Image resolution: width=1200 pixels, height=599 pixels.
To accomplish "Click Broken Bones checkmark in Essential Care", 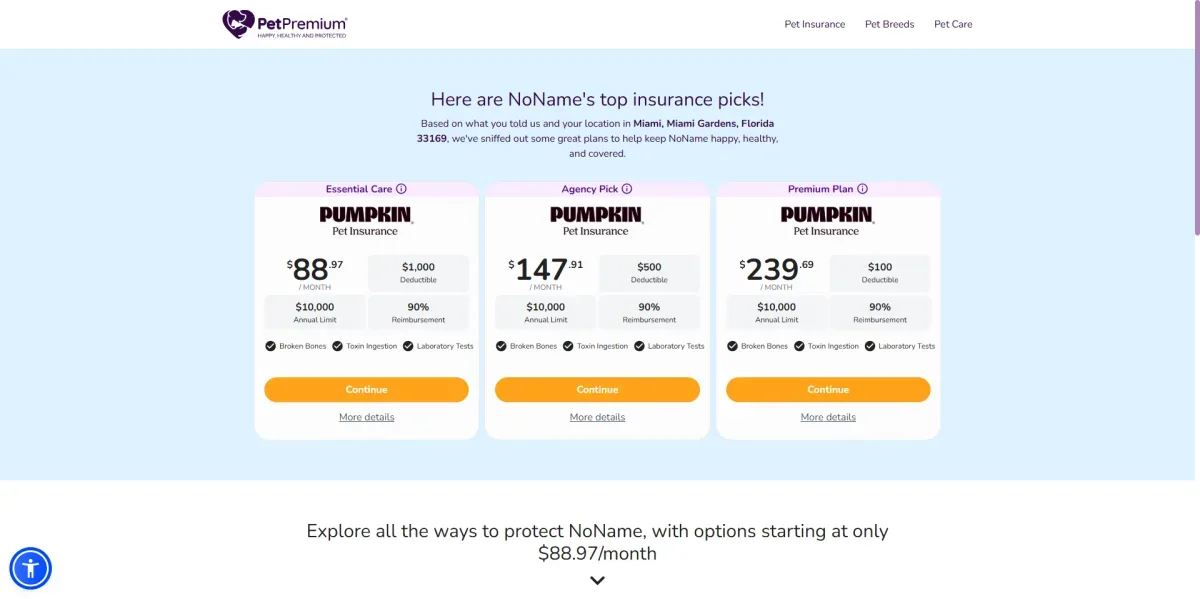I will [x=270, y=346].
